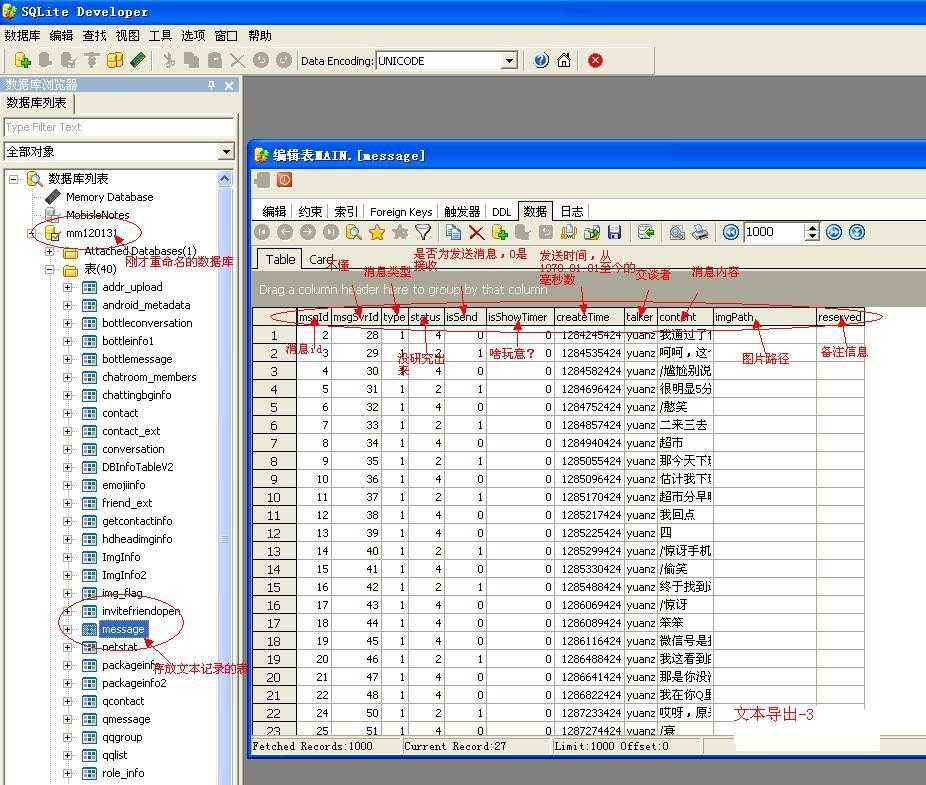This screenshot has height=785, width=926.
Task: Click the 1000 record limit field
Action: (774, 232)
